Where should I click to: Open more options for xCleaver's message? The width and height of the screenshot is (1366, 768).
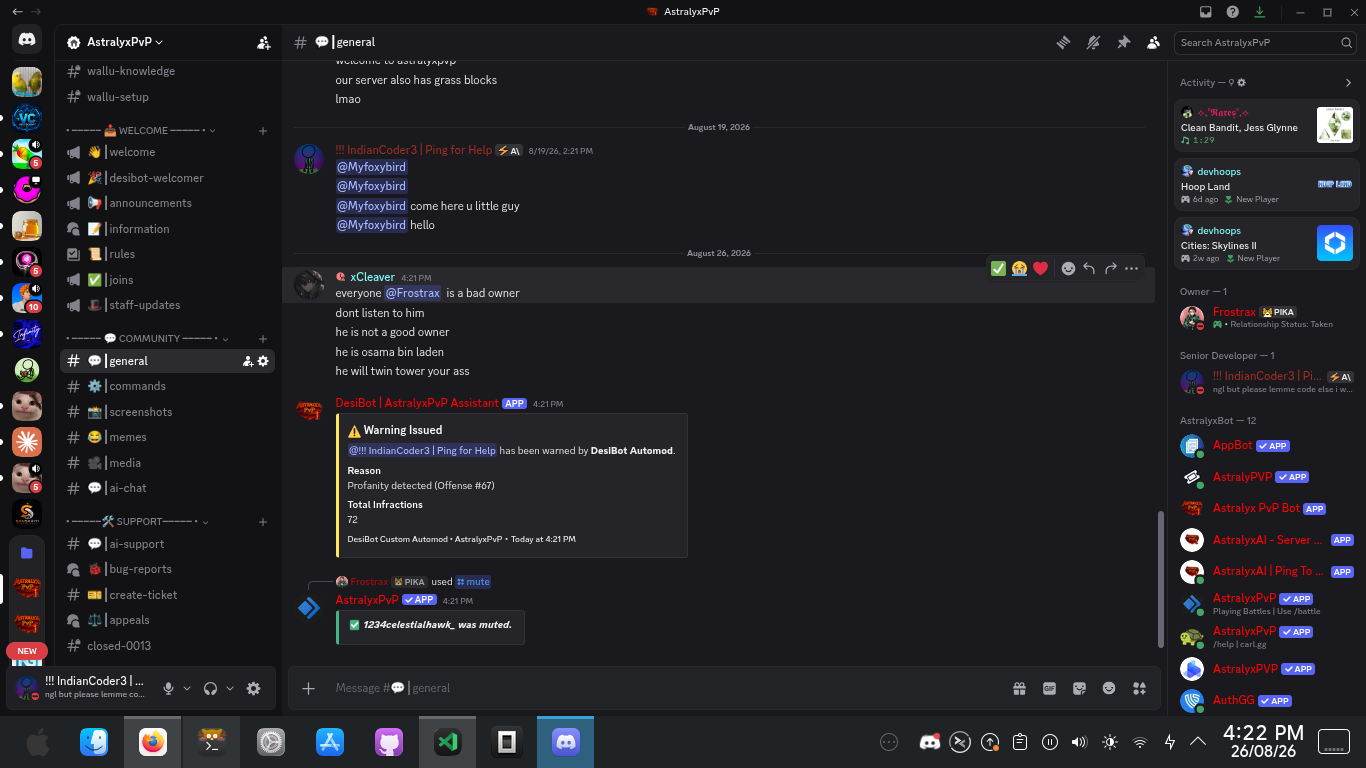1131,268
